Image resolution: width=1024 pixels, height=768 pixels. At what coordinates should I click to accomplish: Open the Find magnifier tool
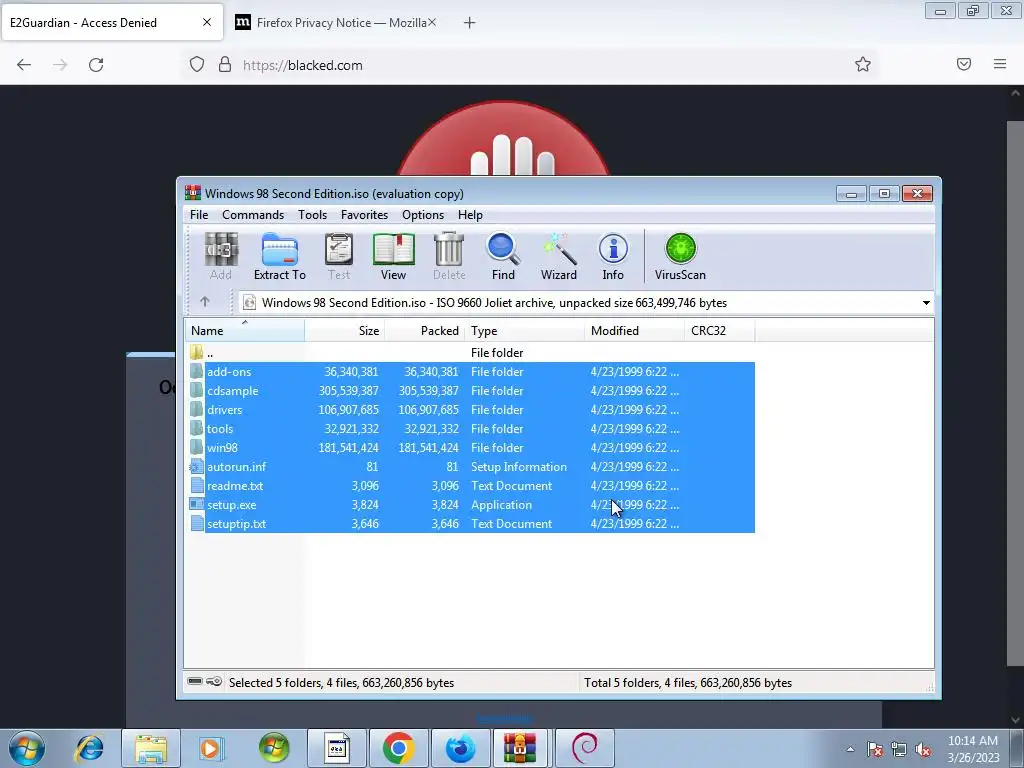tap(503, 257)
